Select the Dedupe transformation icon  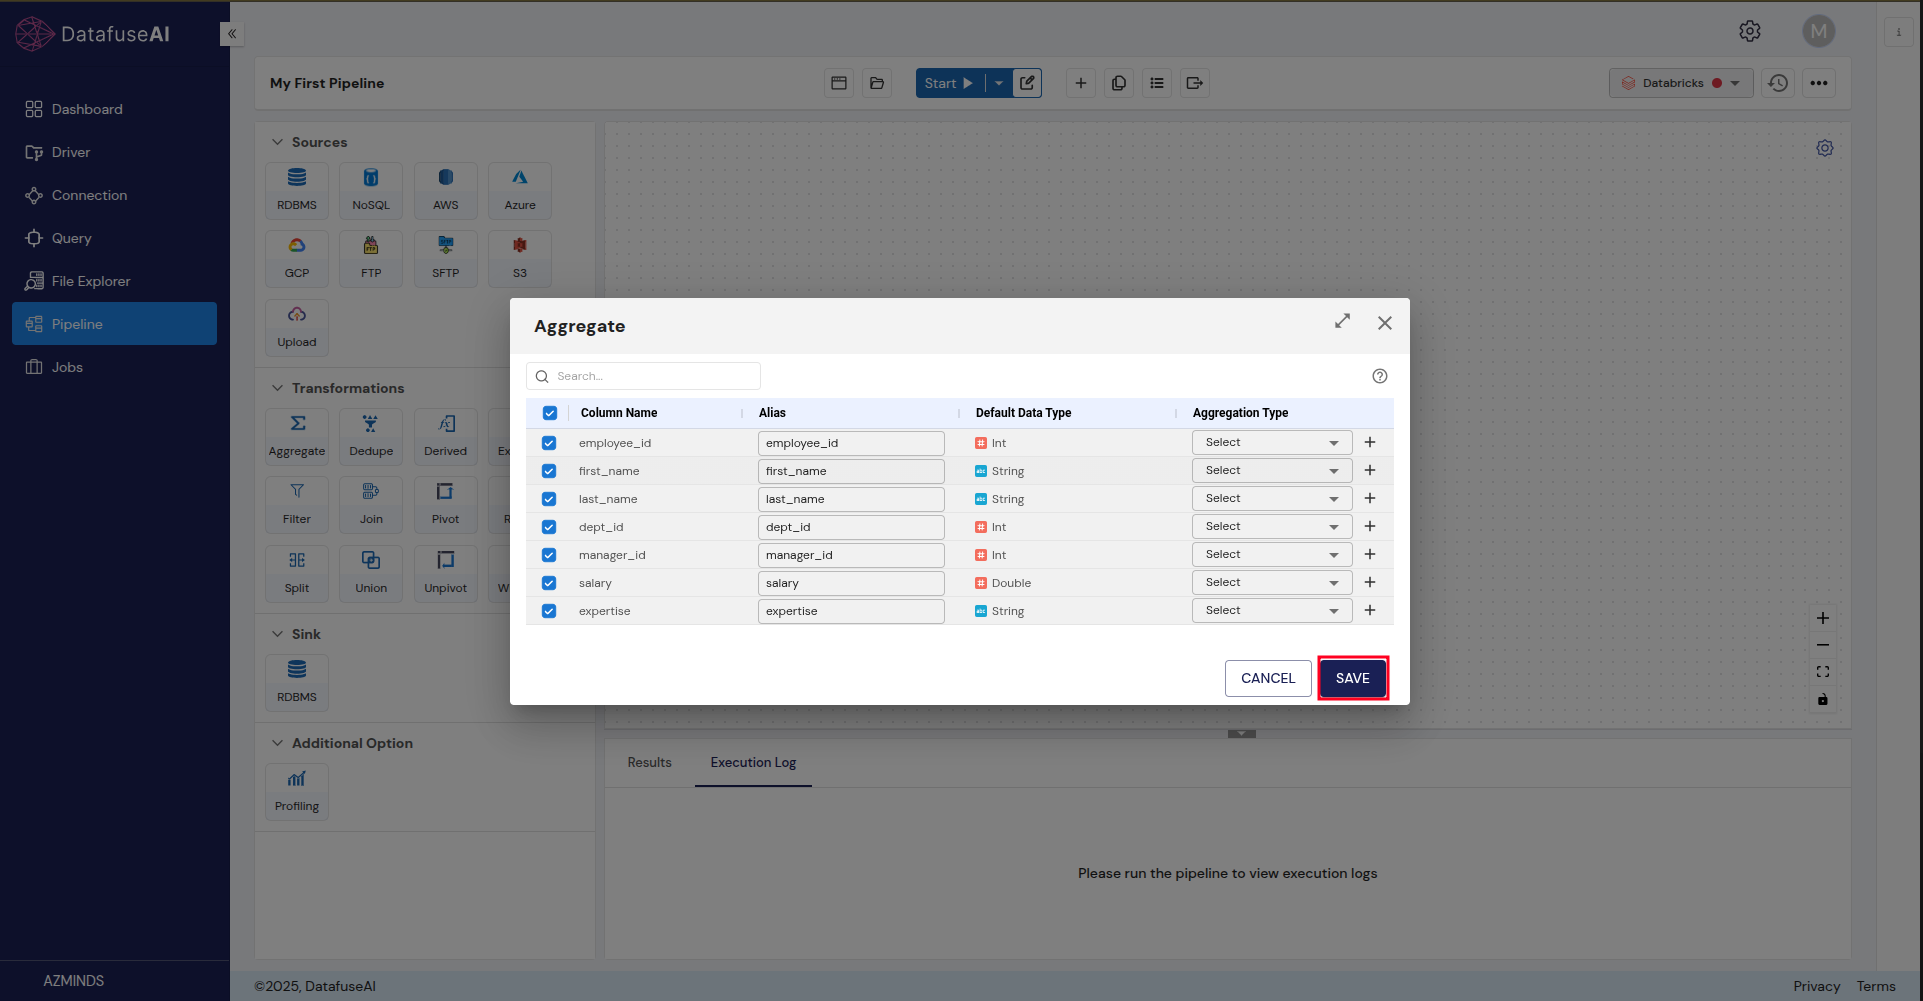(371, 435)
